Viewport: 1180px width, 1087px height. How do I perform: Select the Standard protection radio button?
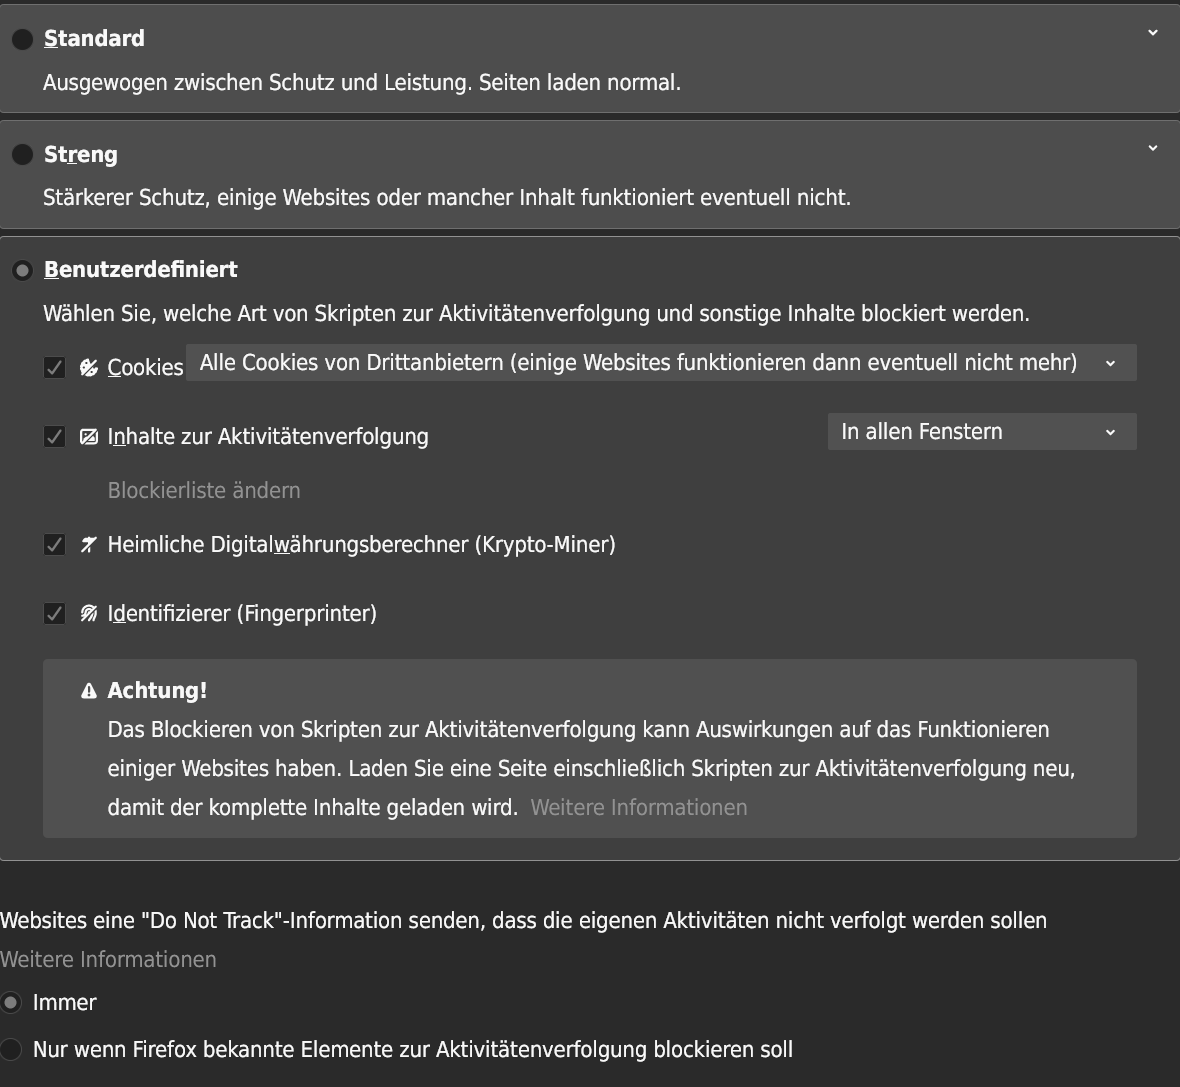(x=22, y=39)
